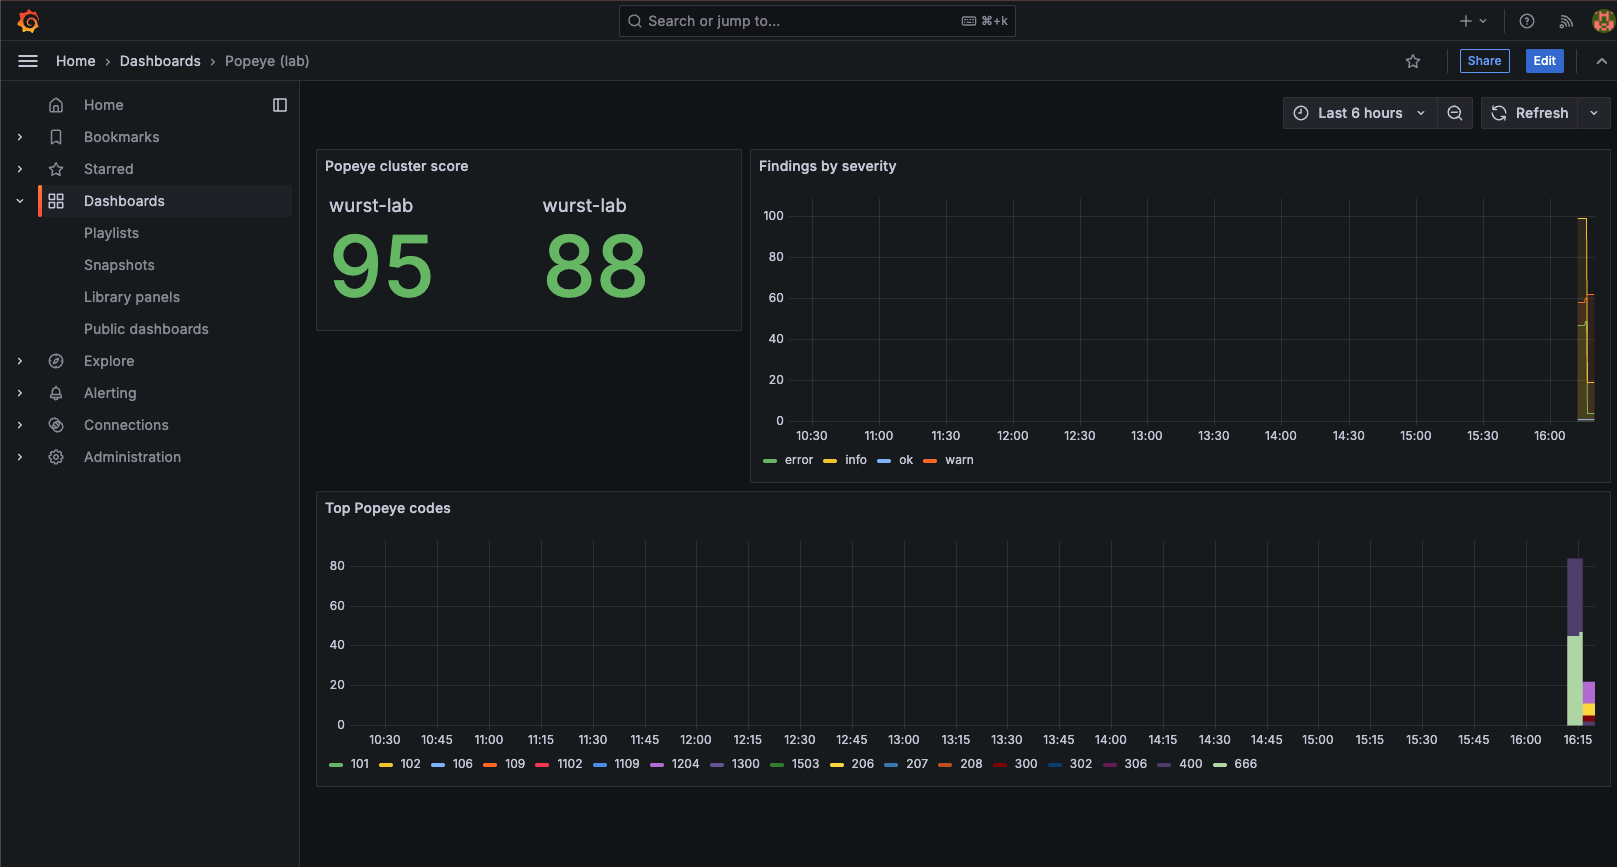This screenshot has height=867, width=1617.
Task: Toggle the hamburger navigation menu
Action: click(x=28, y=61)
